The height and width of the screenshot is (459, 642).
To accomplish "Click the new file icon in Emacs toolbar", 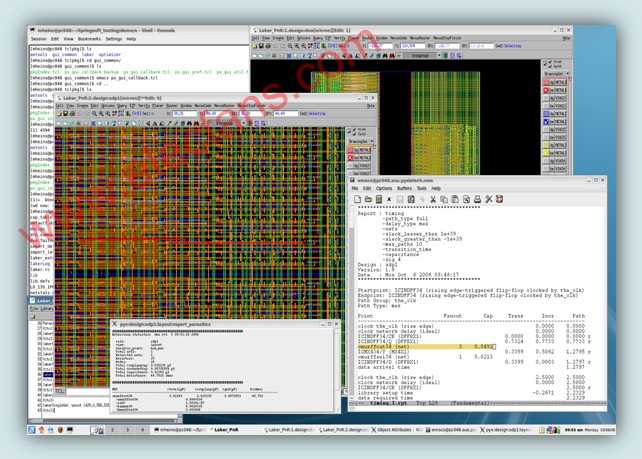I will tap(358, 199).
